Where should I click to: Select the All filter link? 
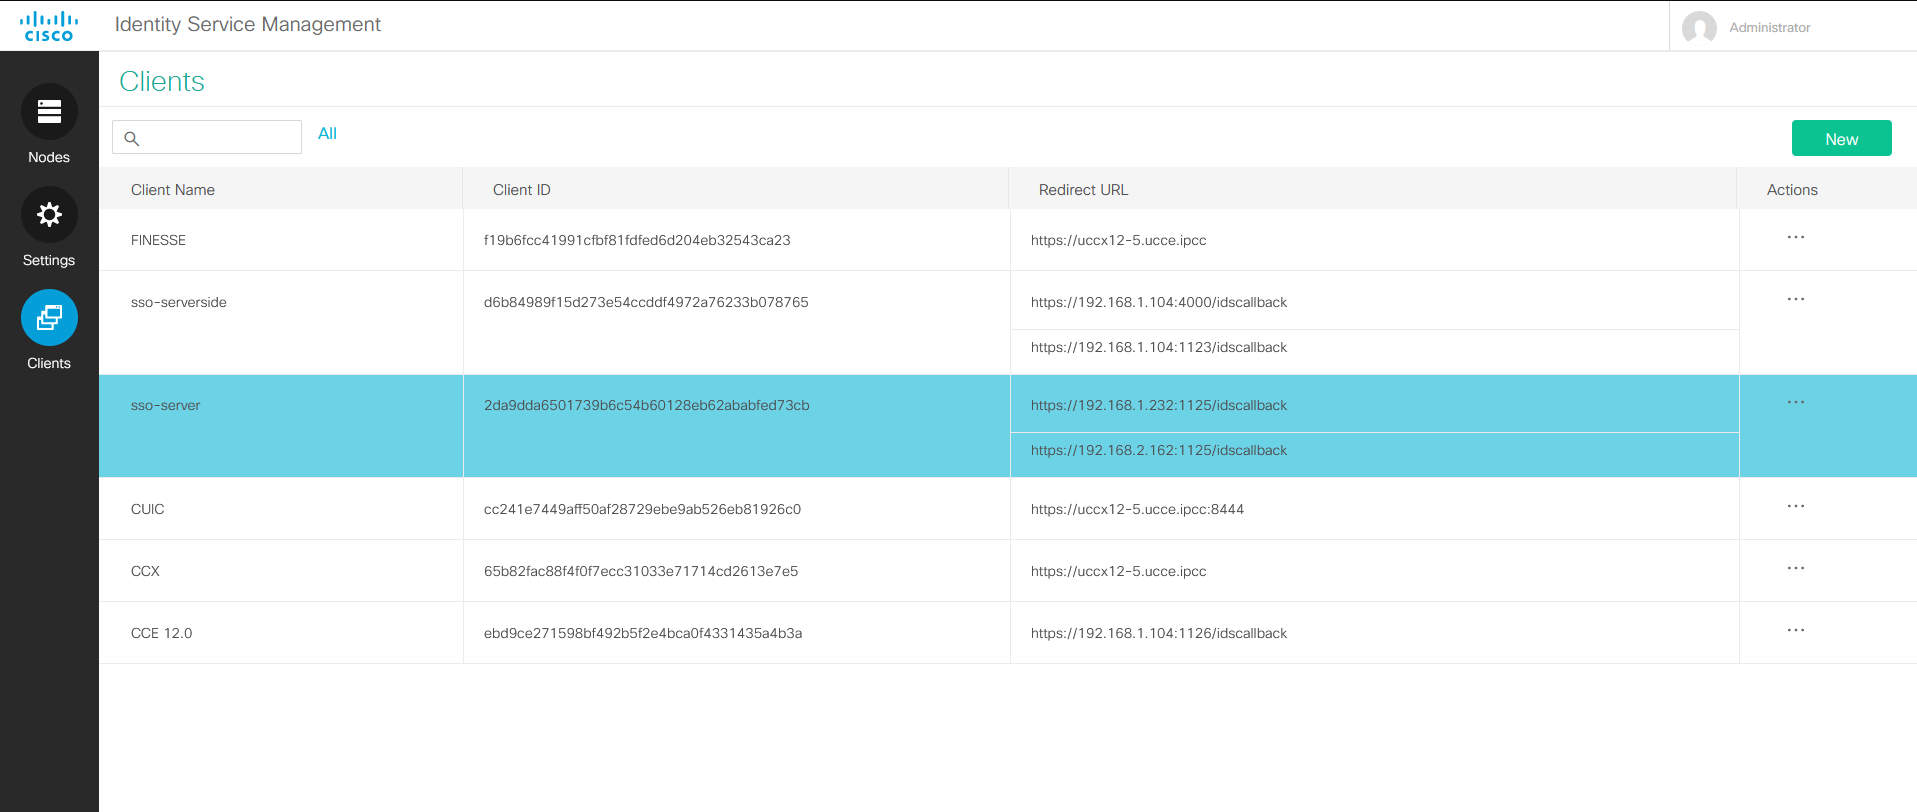tap(327, 134)
